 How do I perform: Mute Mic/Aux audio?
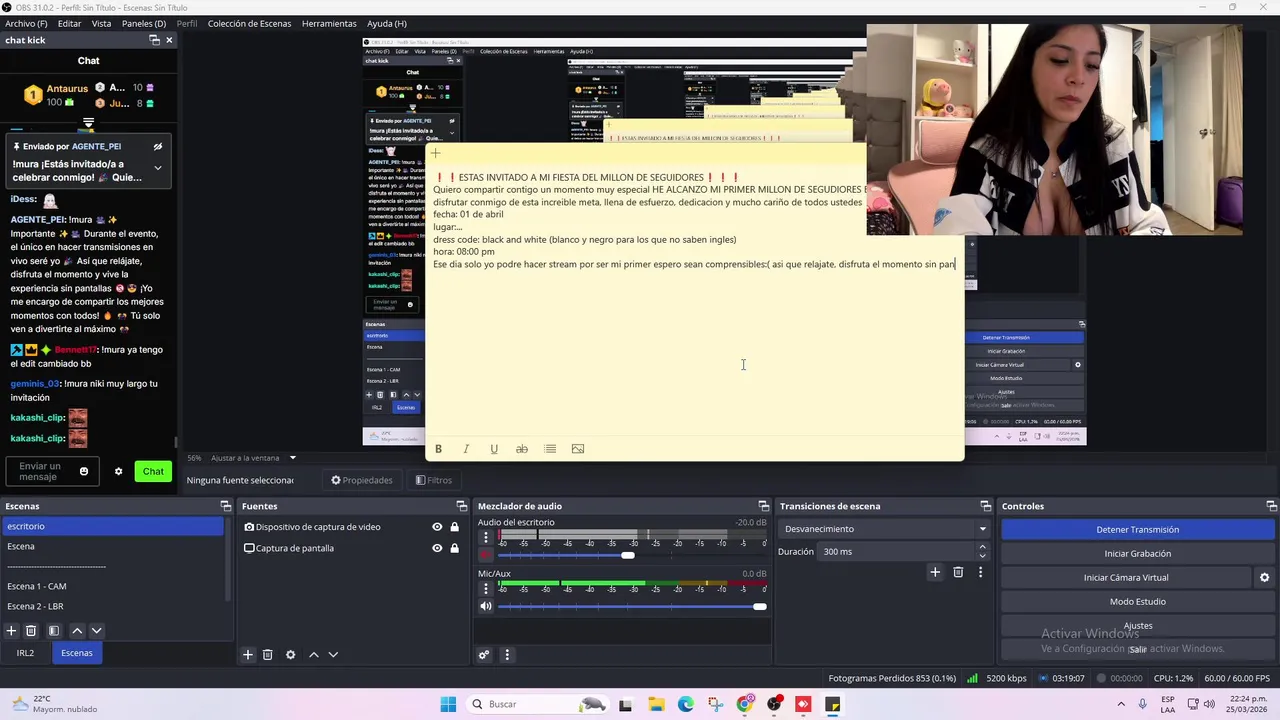tap(486, 606)
